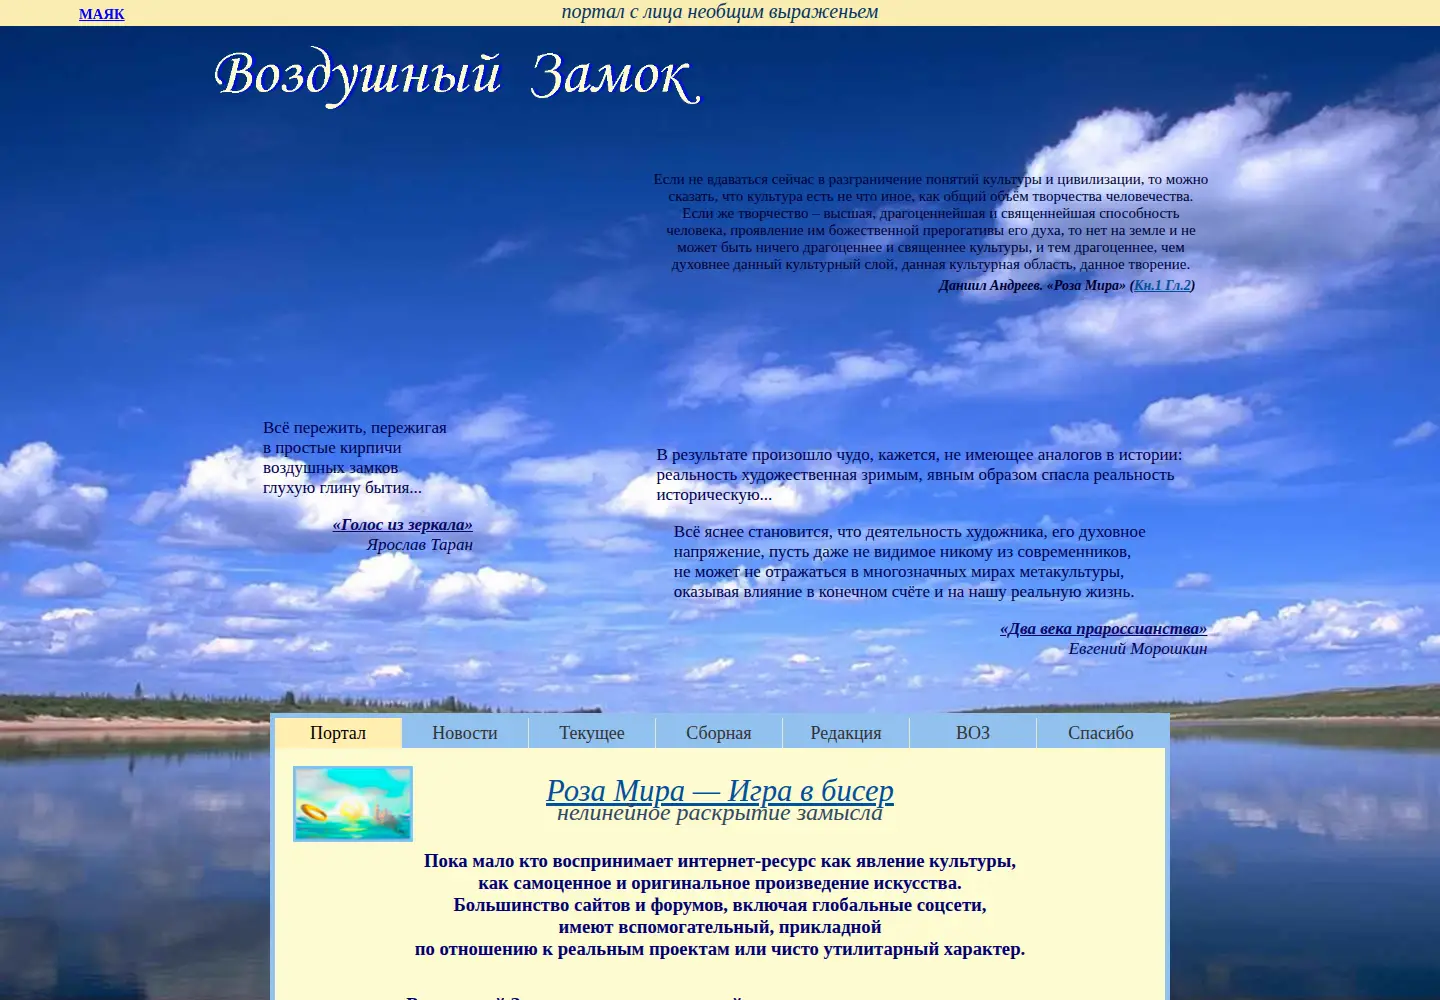Viewport: 1440px width, 1000px height.
Task: Click the author name Ярослав Таран
Action: [x=420, y=545]
